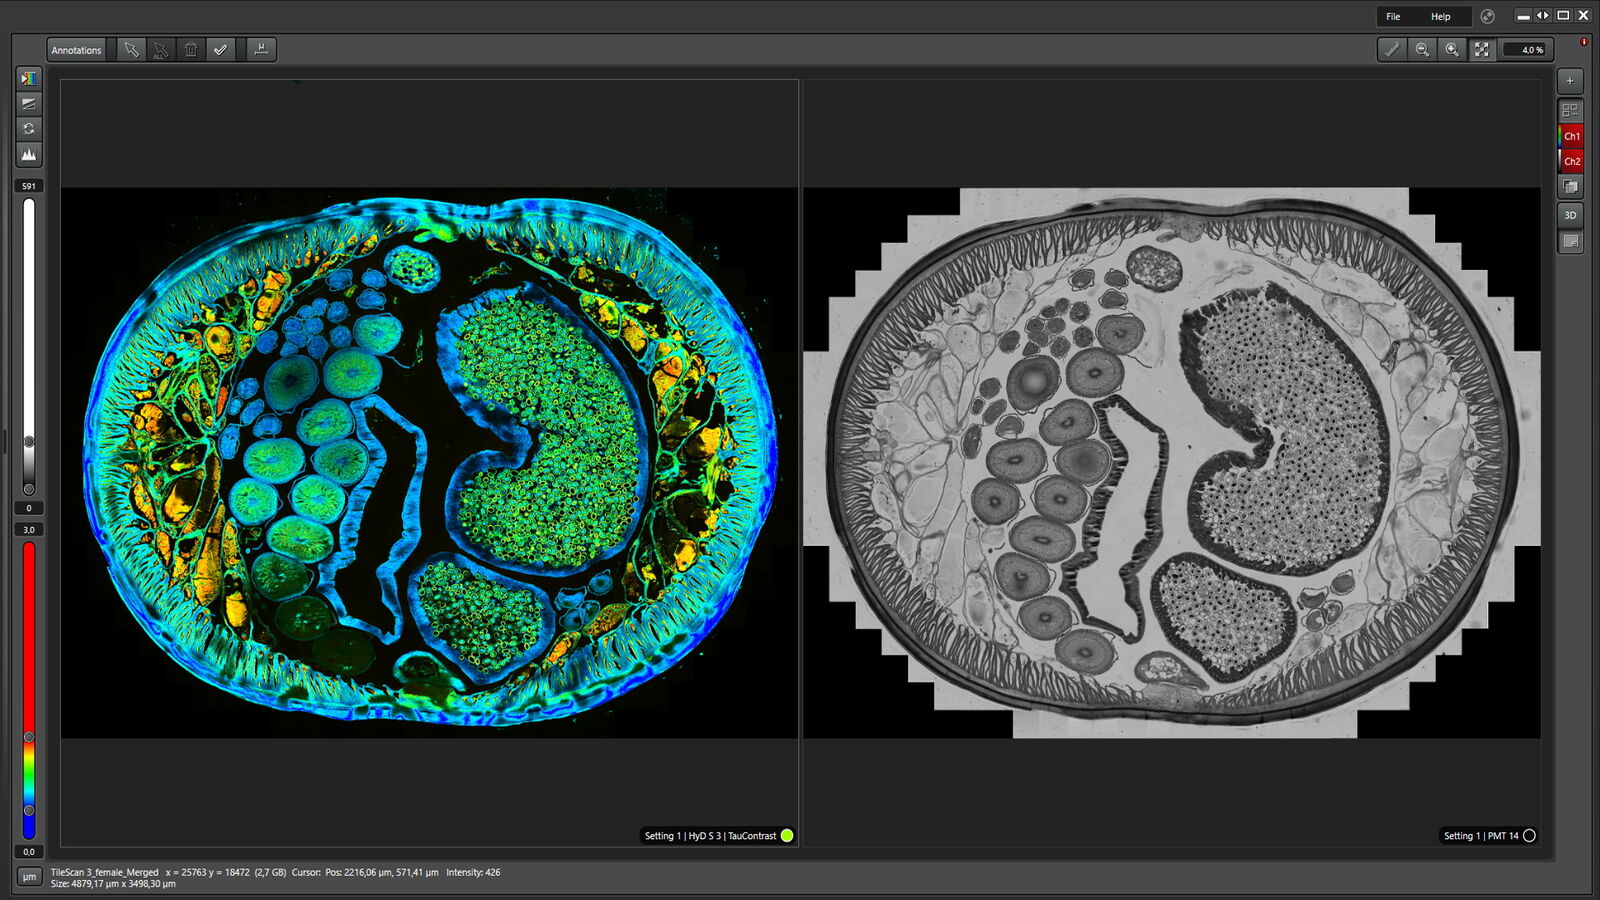Screen dimensions: 1600x900
Task: Click the fit-to-window zoom icon
Action: point(1482,50)
